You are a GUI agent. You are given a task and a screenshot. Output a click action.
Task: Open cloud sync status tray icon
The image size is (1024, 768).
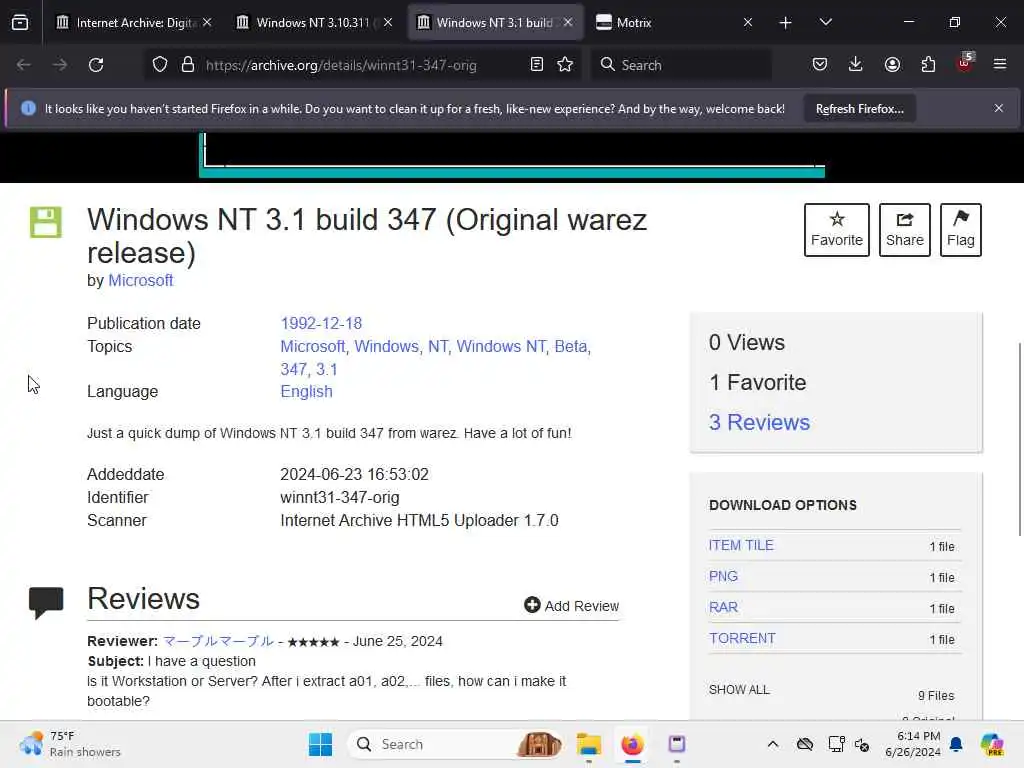805,744
